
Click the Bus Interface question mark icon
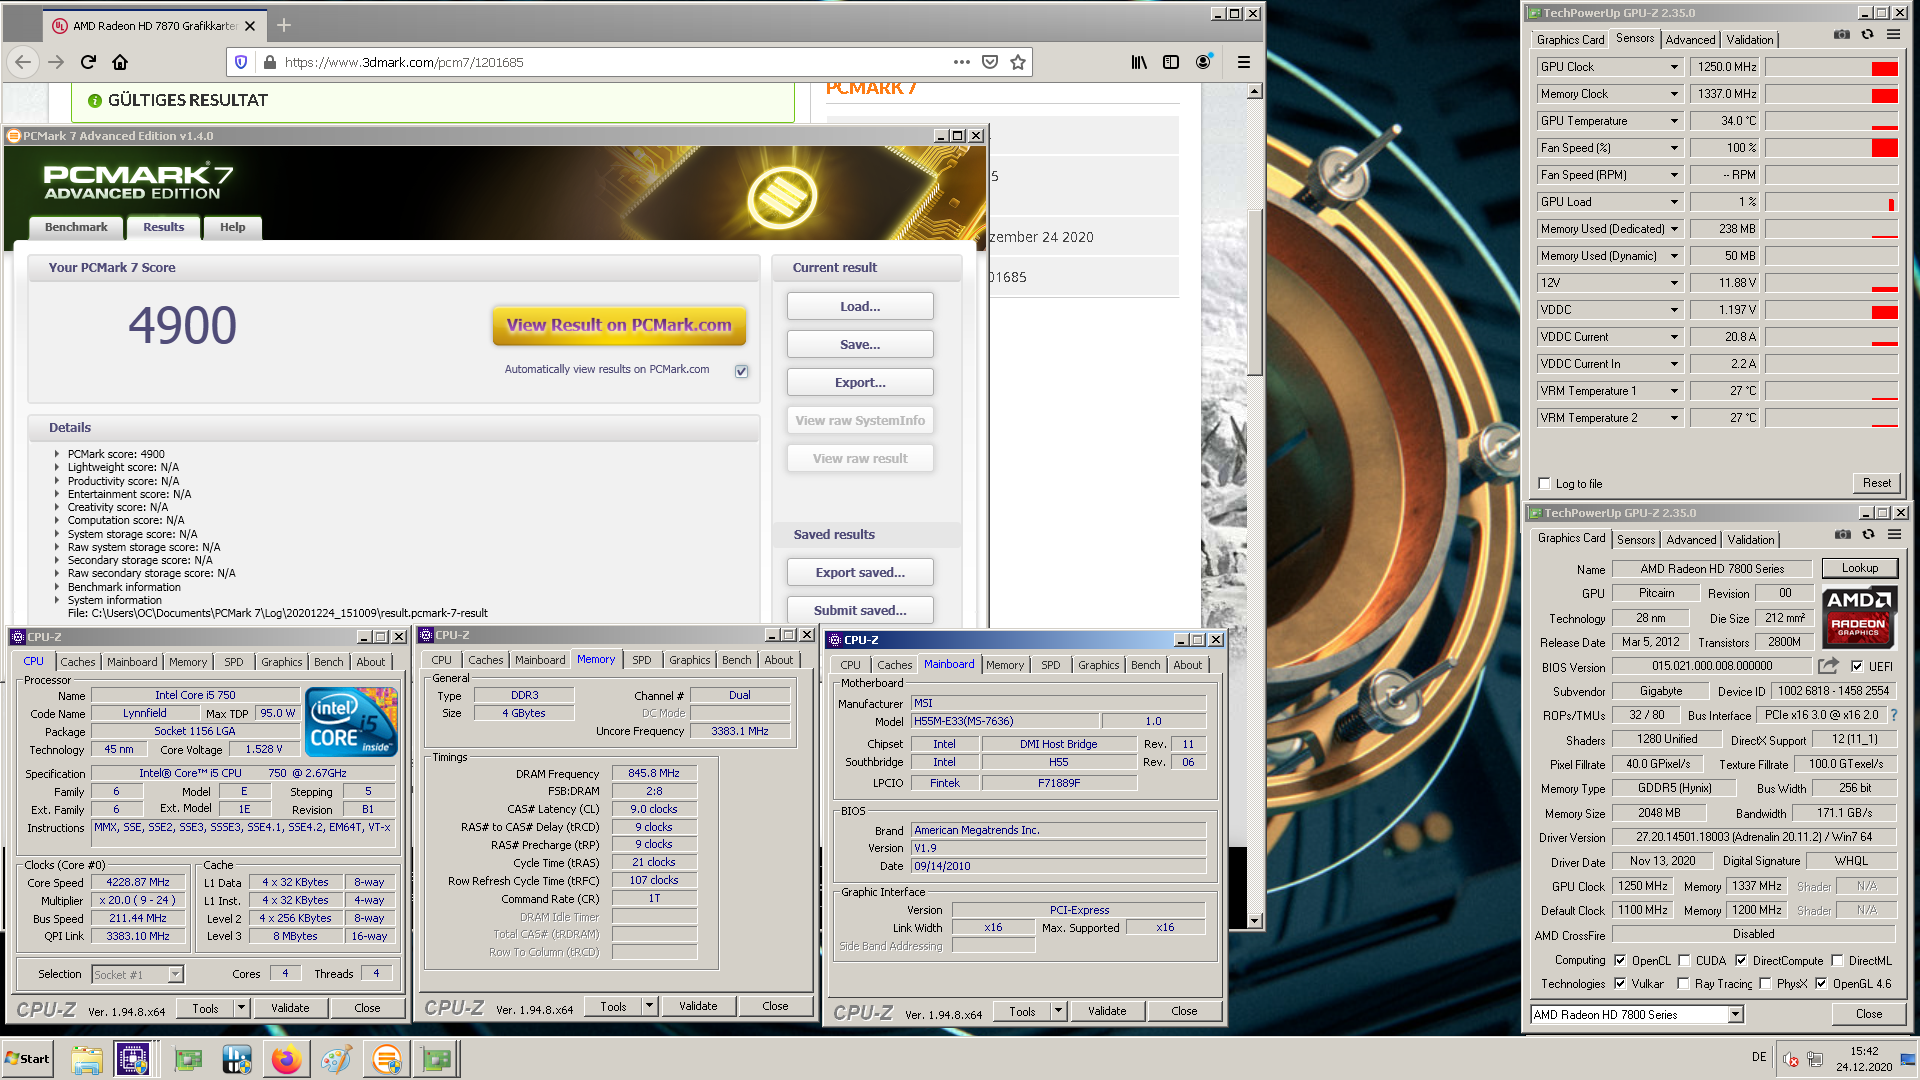click(1893, 715)
